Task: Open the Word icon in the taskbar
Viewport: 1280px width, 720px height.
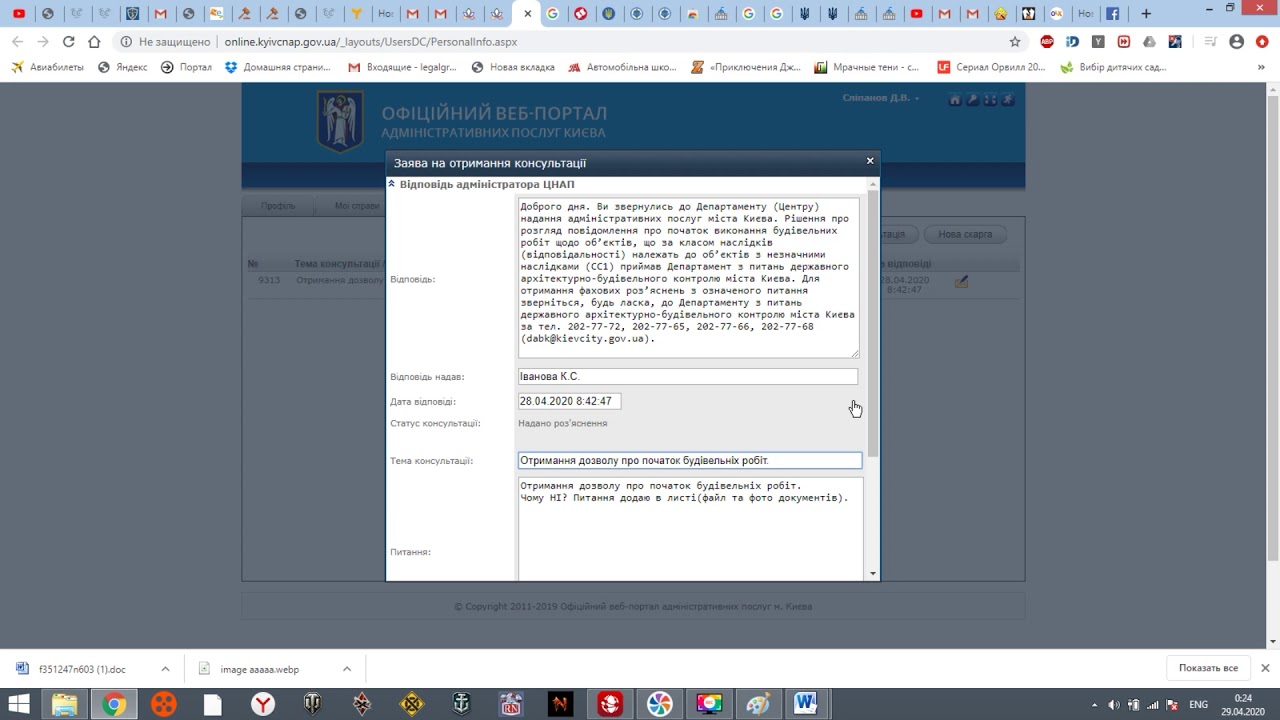Action: (806, 705)
